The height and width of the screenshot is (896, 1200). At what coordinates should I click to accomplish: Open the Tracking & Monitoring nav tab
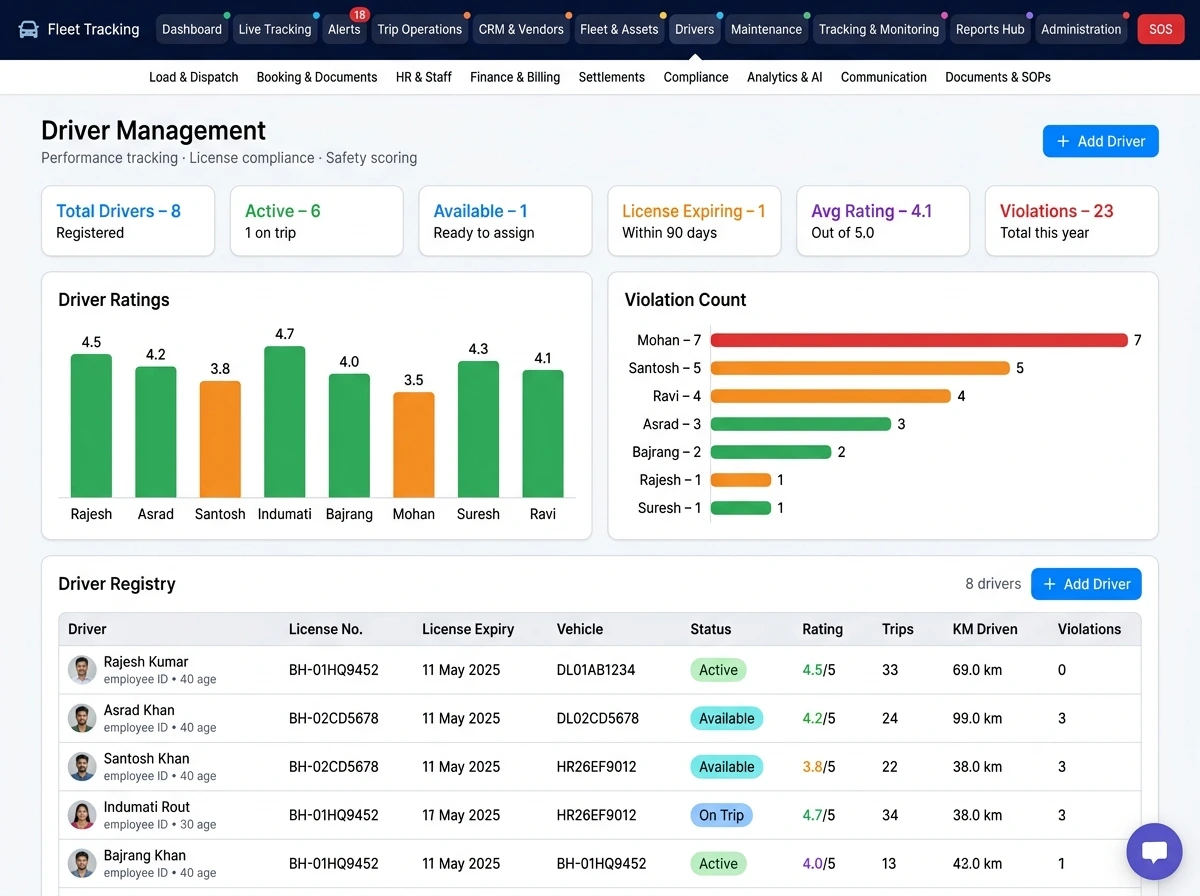point(879,29)
